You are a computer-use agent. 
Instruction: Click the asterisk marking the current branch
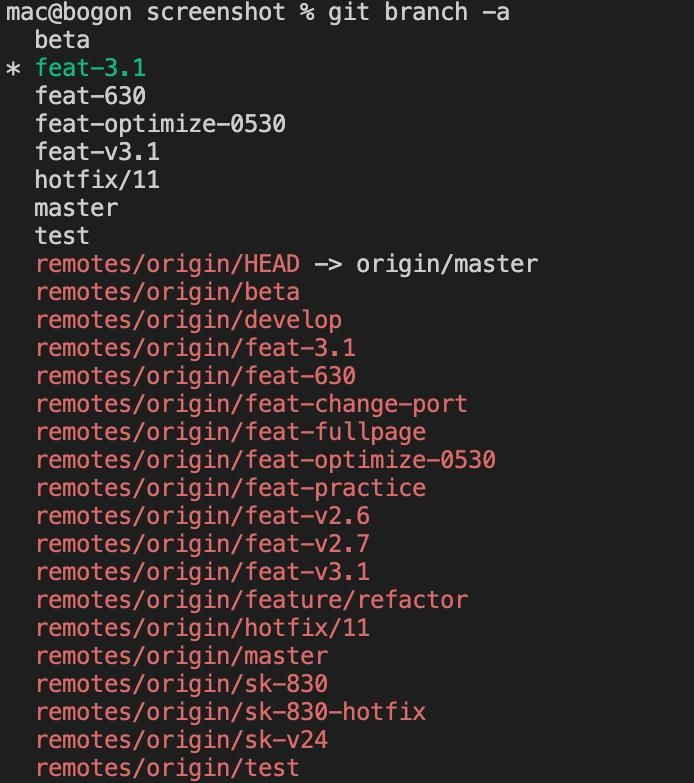[13, 70]
